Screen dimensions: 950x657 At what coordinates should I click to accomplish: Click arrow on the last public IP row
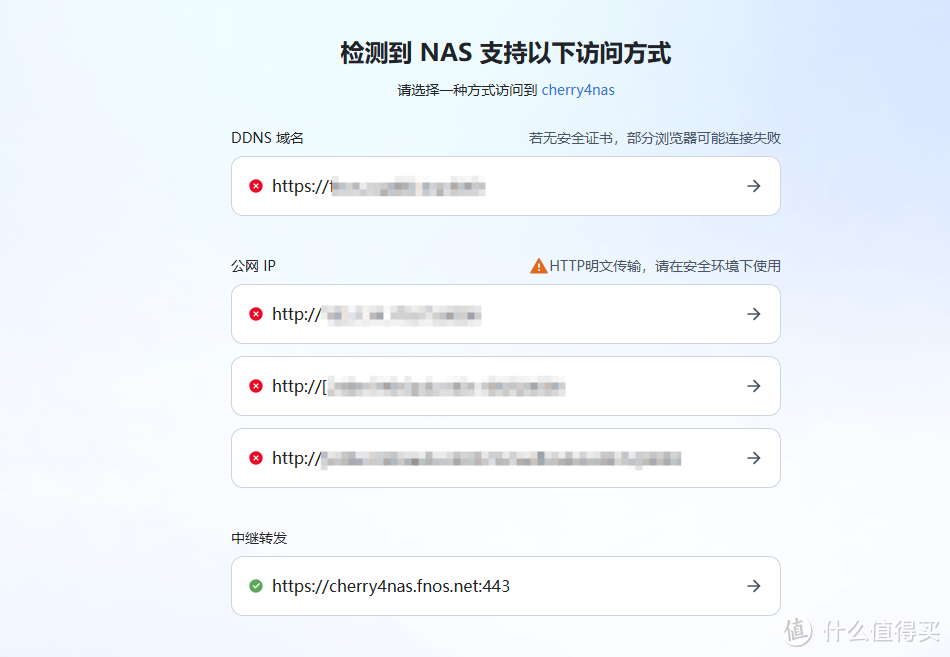(x=754, y=458)
